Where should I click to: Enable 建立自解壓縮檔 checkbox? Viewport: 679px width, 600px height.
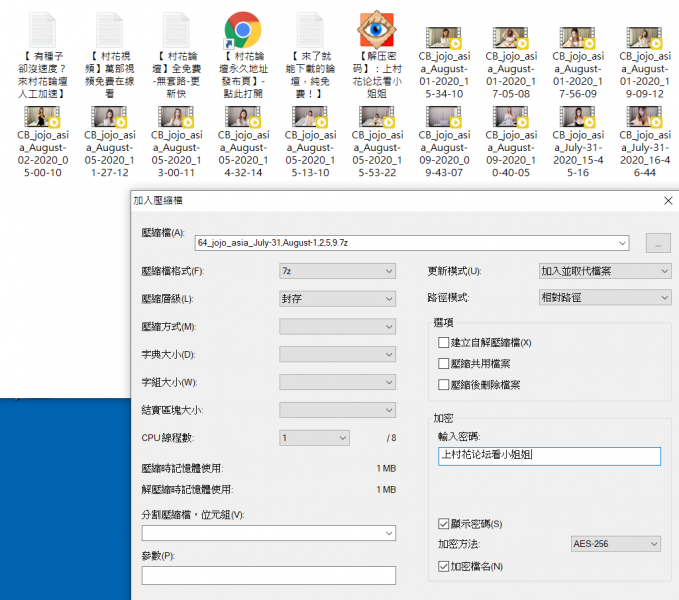(444, 342)
